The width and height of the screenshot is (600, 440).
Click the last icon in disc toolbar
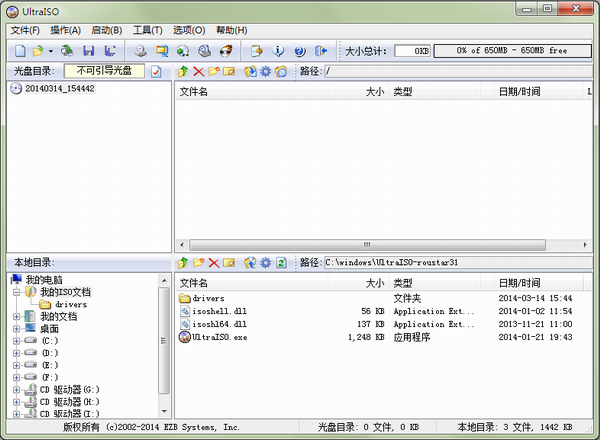coord(281,71)
